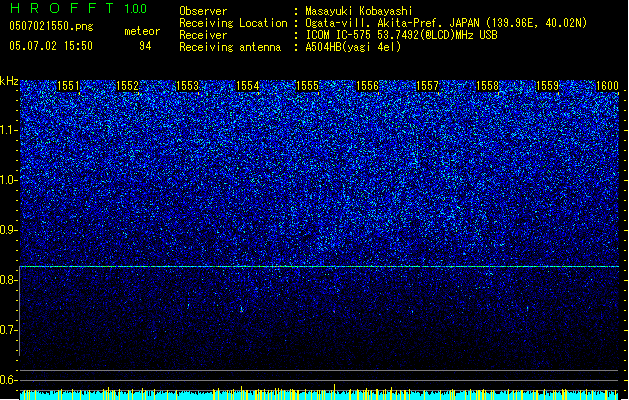This screenshot has height=400, width=629.
Task: Click the 1553 time marker
Action: [x=188, y=86]
